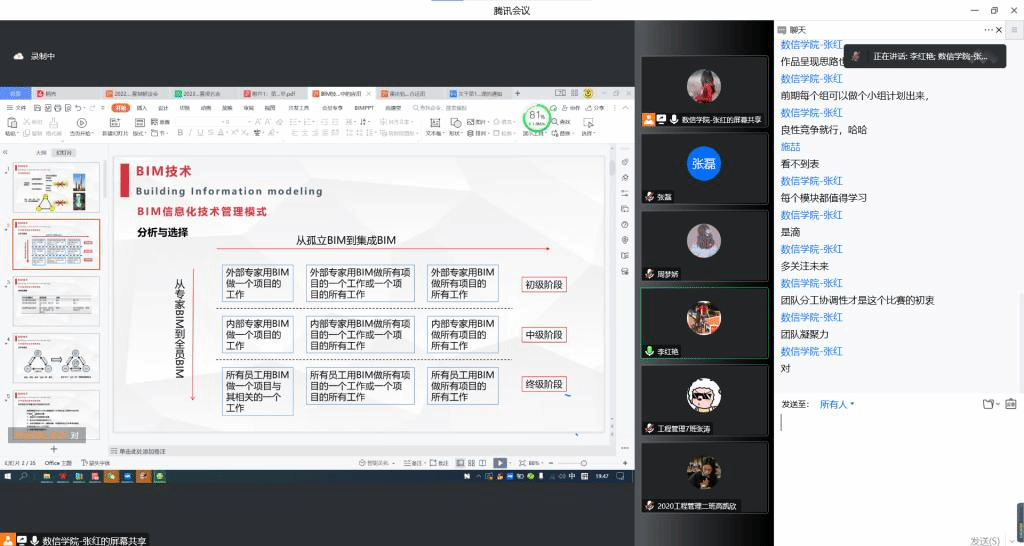Click 周梦娇 participant avatar
The image size is (1024, 546).
(703, 240)
